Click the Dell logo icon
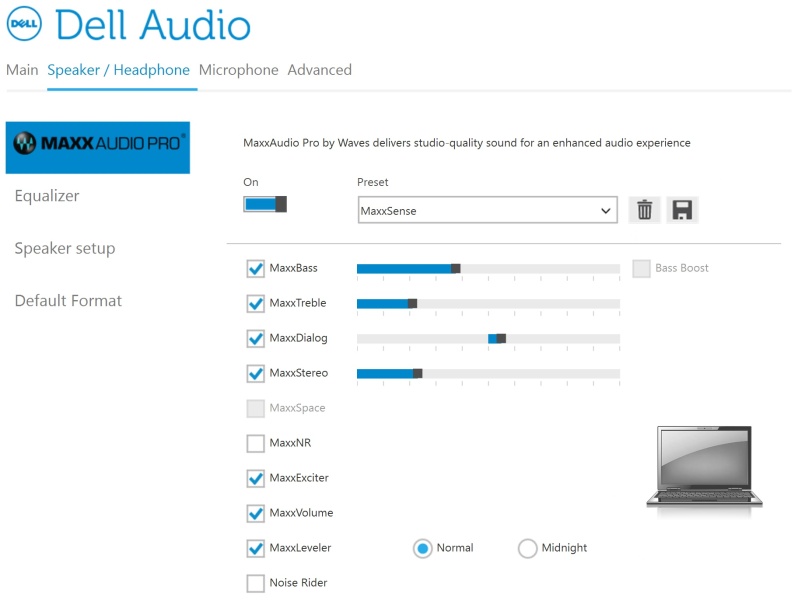The height and width of the screenshot is (600, 800). [24, 23]
